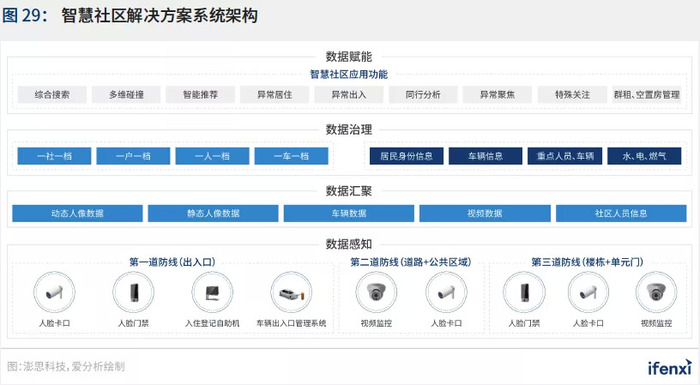This screenshot has height=385, width=700.
Task: Click the 视频监控 dome camera under 第二道防线
Action: (x=376, y=293)
